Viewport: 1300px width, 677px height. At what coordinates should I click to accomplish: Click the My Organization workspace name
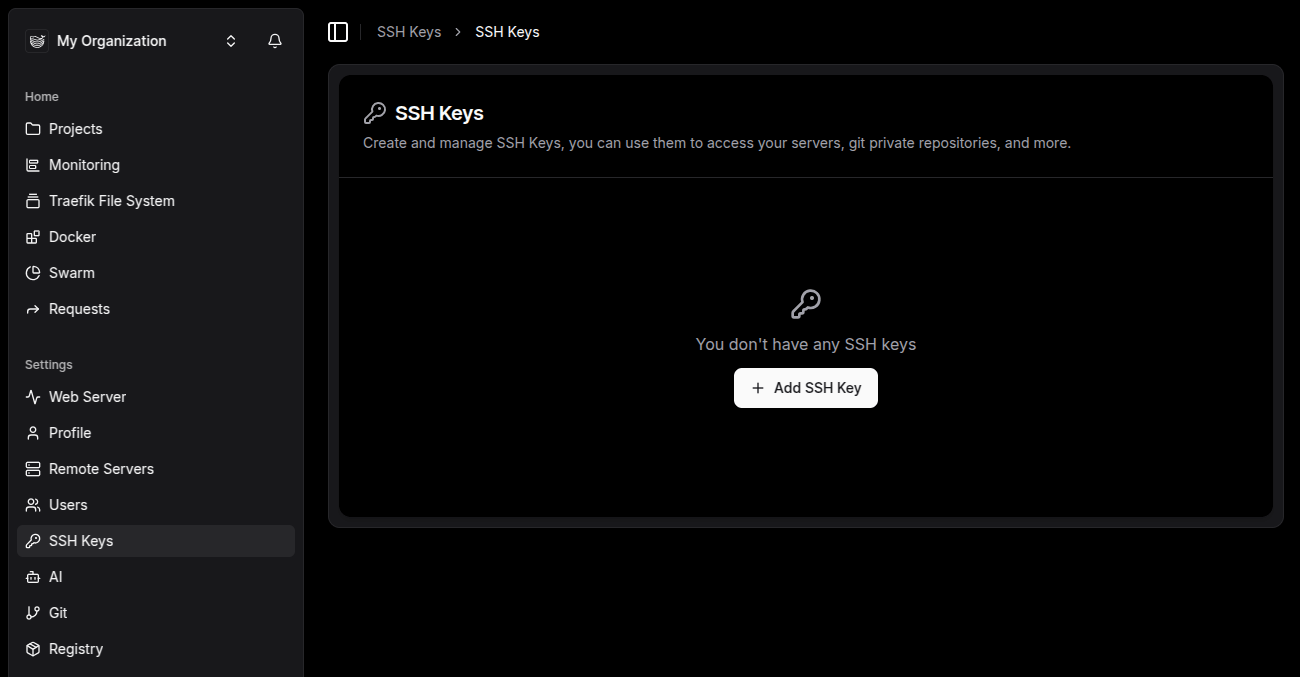pos(111,40)
